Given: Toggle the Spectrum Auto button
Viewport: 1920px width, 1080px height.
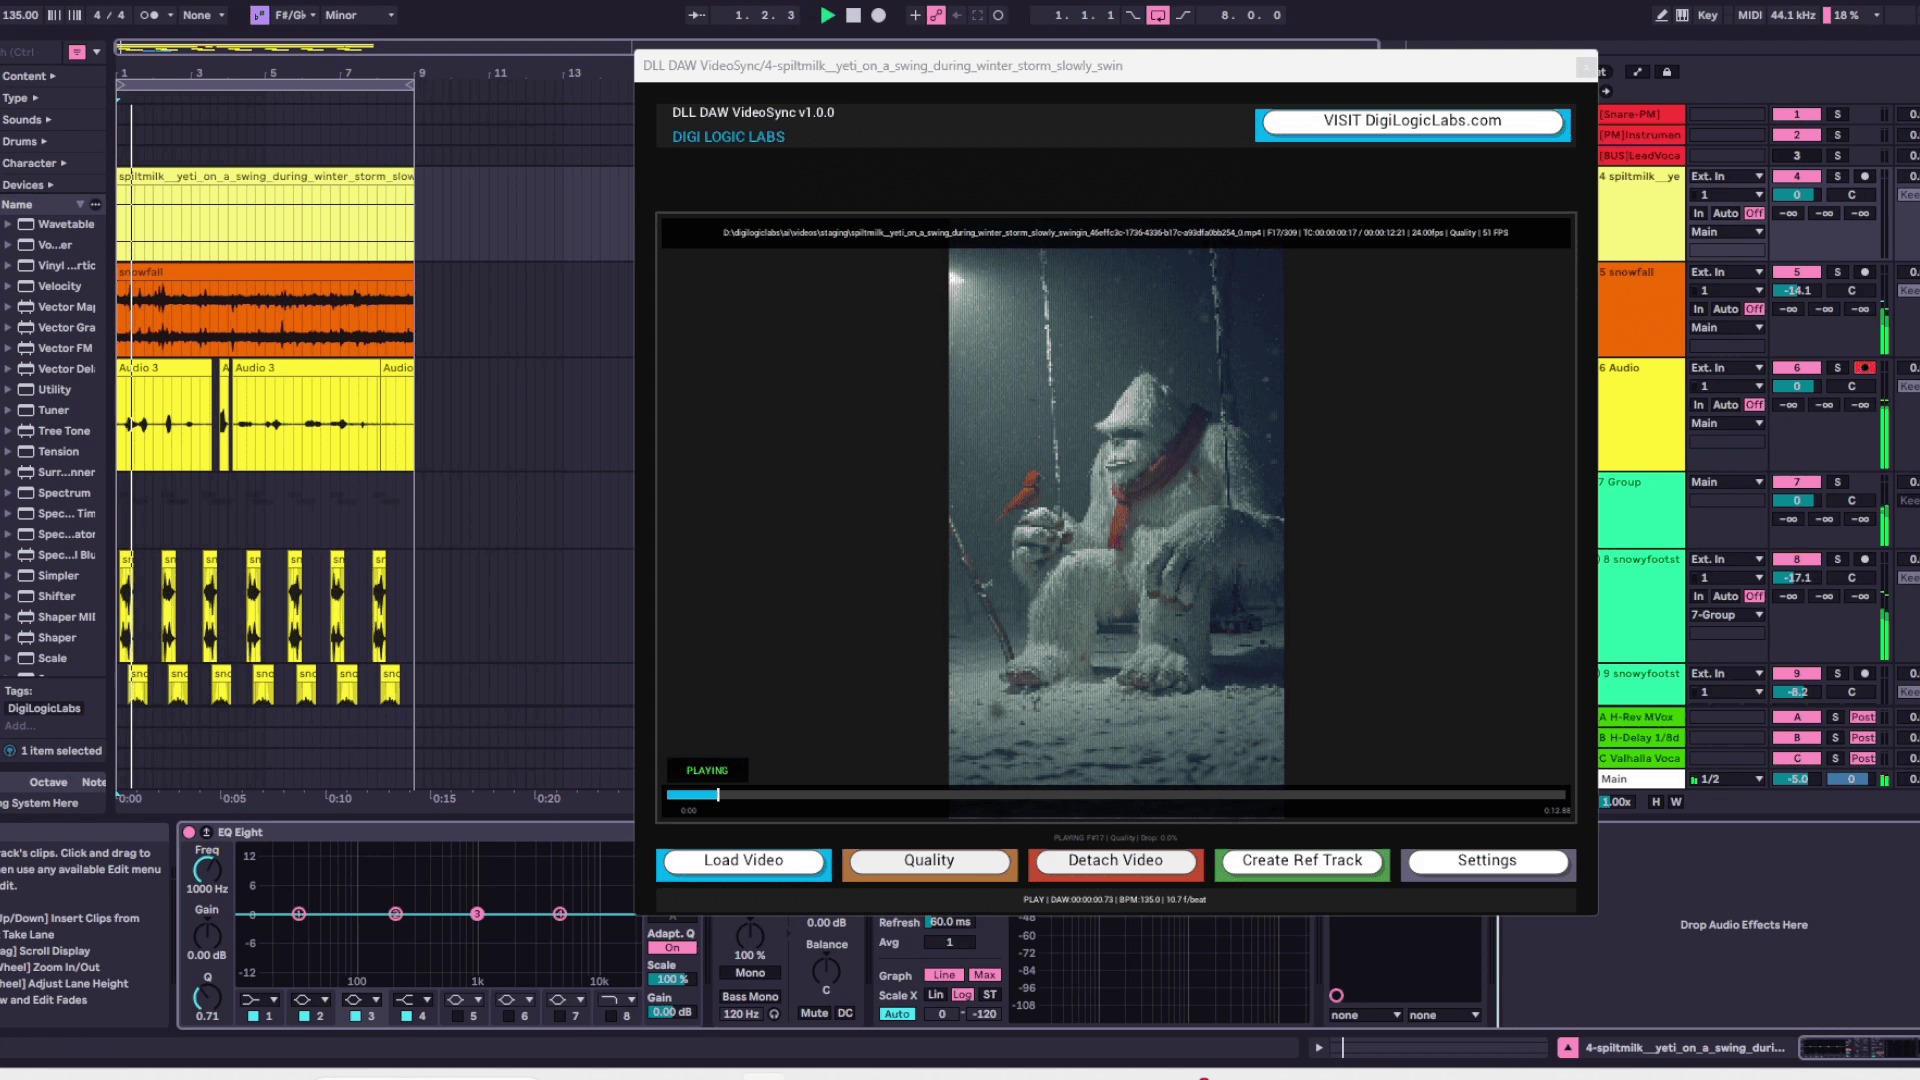Looking at the screenshot, I should coord(897,1014).
